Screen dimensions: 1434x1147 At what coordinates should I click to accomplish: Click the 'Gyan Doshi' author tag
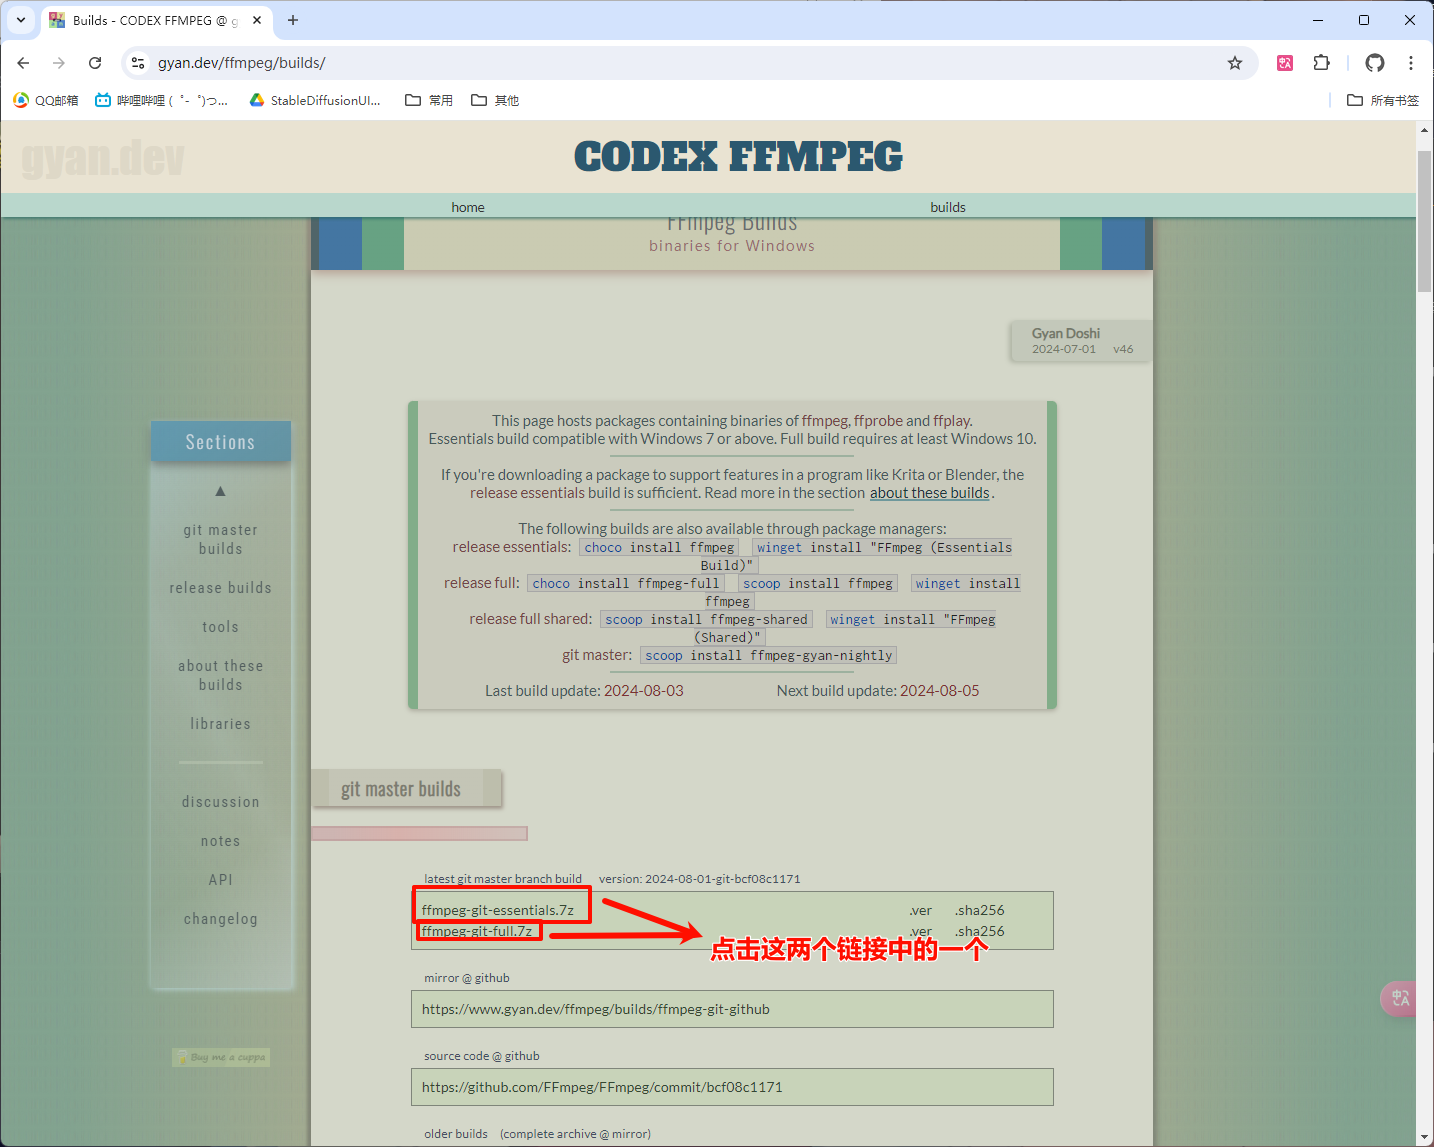pyautogui.click(x=1066, y=333)
